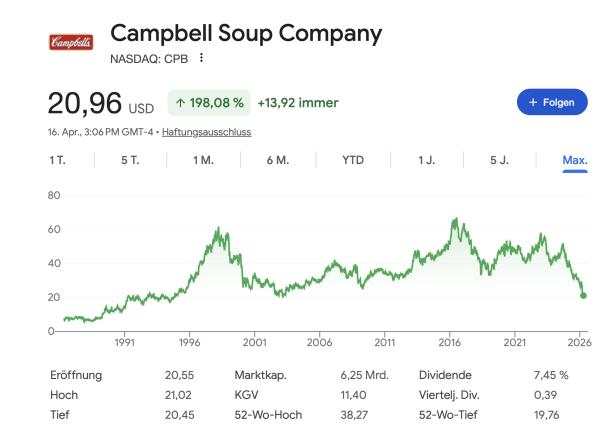Open the Haftungsausschluss disclaimer link
This screenshot has width=600, height=442.
click(x=206, y=132)
